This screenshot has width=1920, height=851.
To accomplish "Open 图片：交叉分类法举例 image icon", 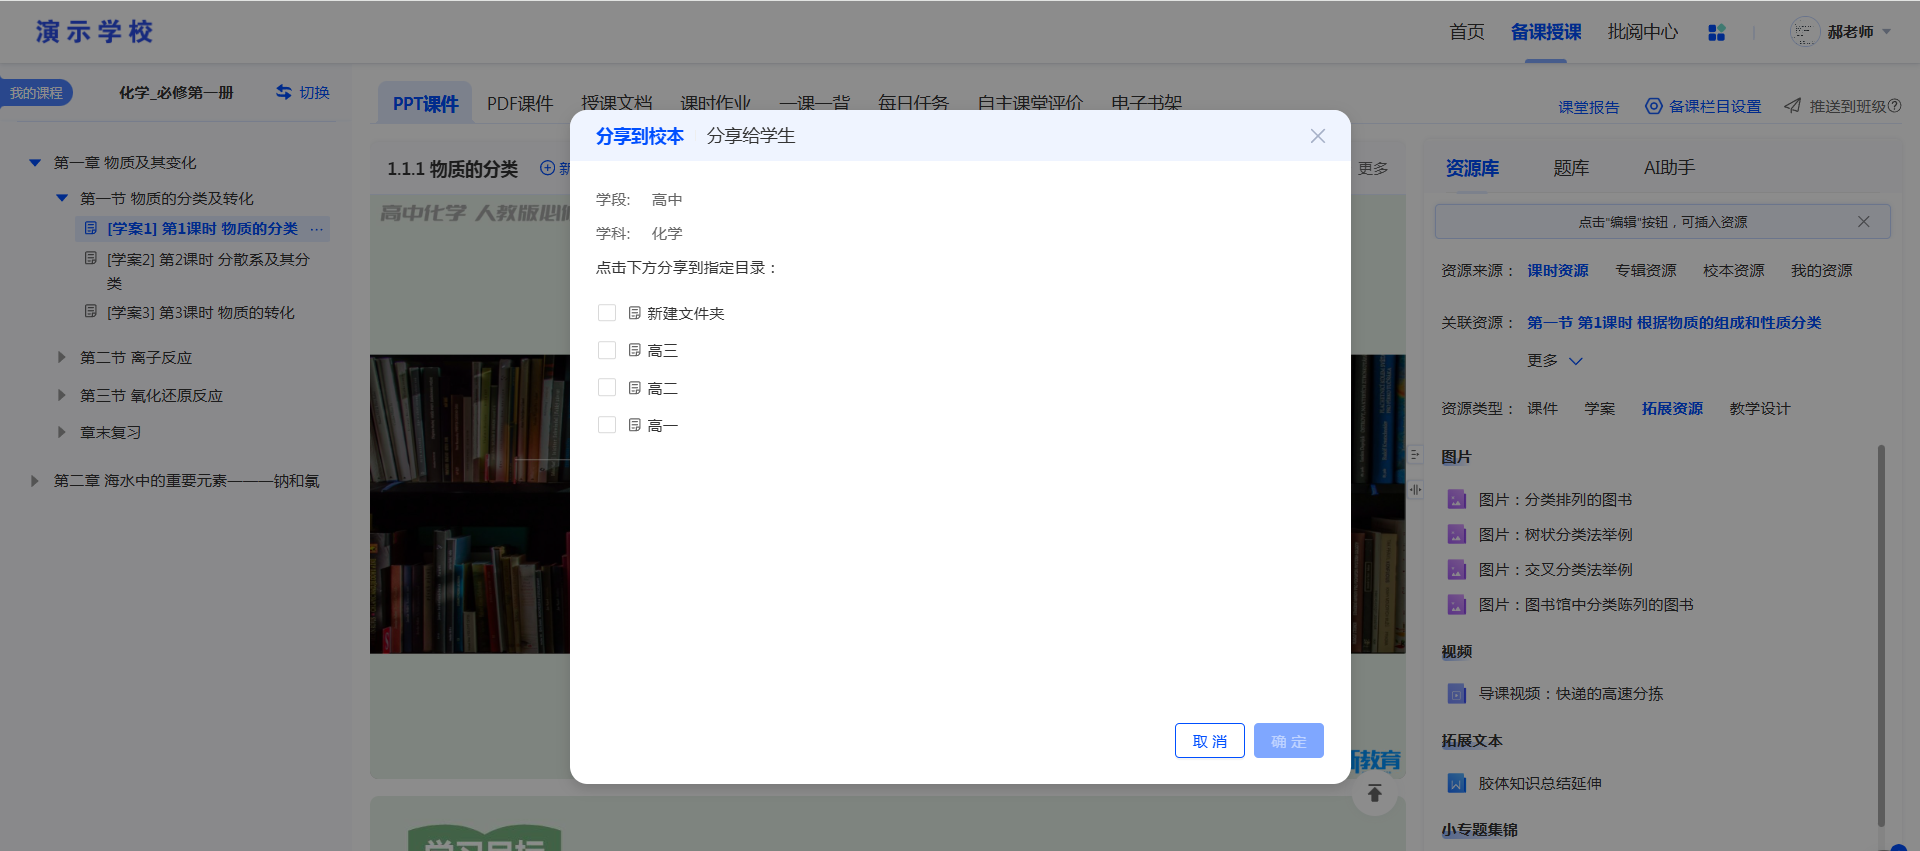I will point(1457,569).
